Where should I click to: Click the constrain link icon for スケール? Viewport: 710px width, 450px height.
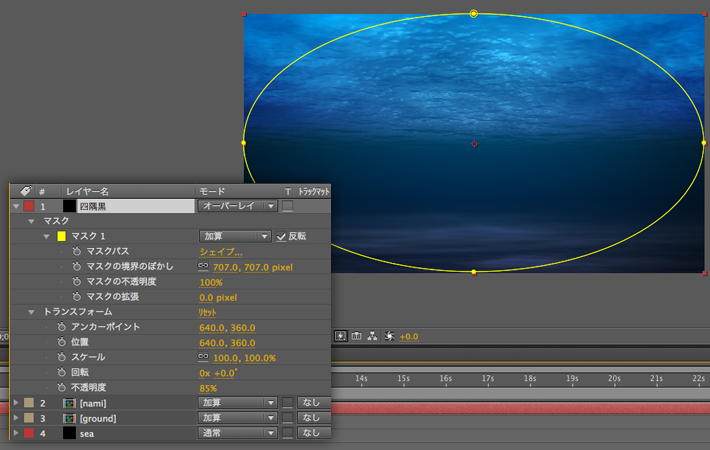point(204,357)
